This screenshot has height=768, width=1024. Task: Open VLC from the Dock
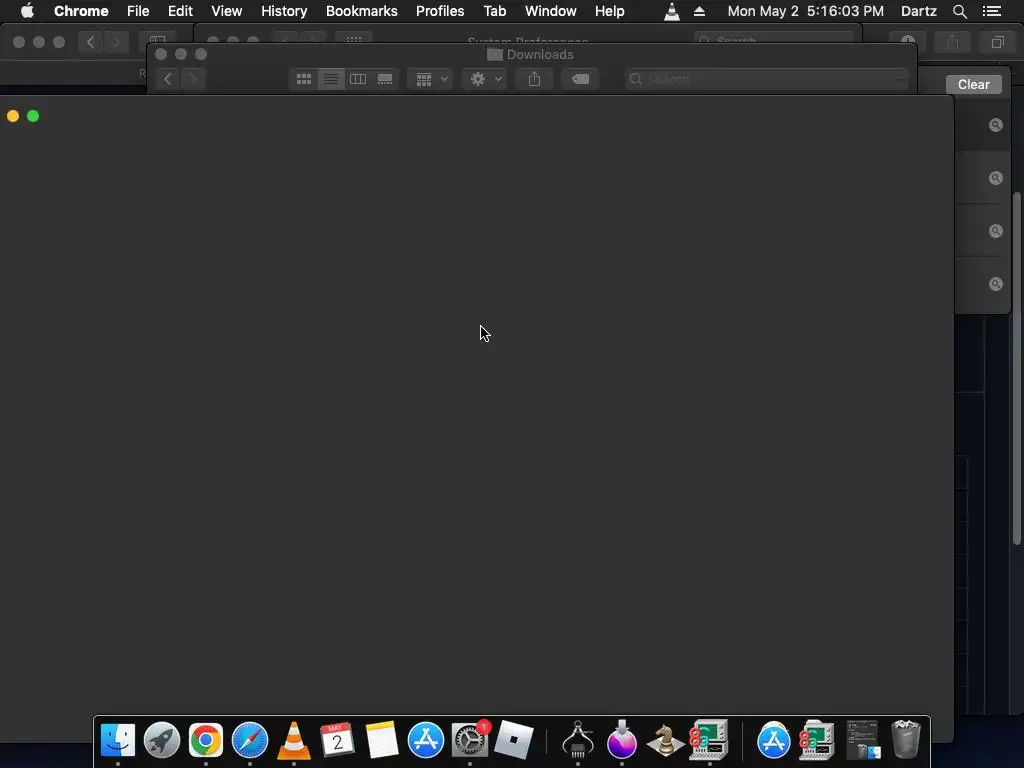click(294, 740)
